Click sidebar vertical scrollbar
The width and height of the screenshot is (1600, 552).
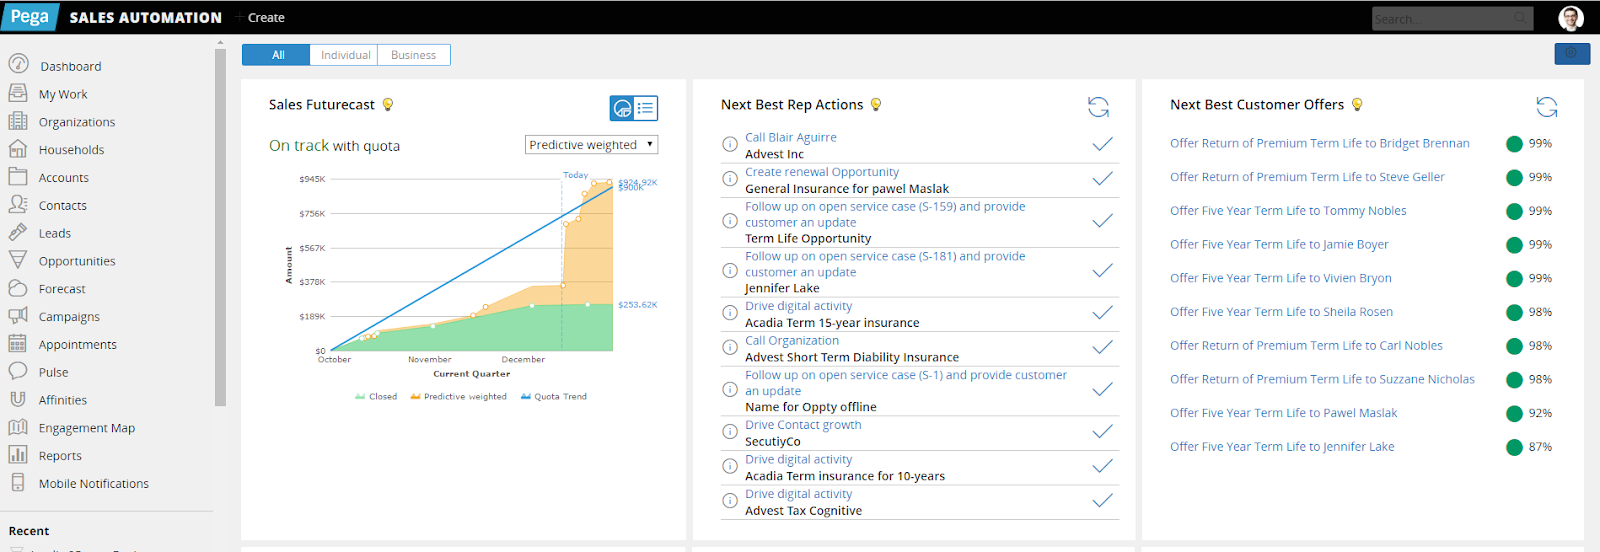220,227
